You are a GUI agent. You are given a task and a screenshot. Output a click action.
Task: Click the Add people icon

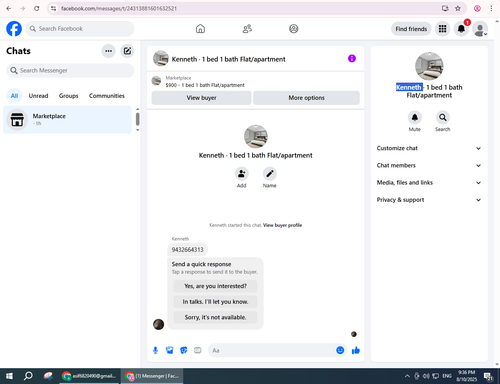click(x=242, y=174)
